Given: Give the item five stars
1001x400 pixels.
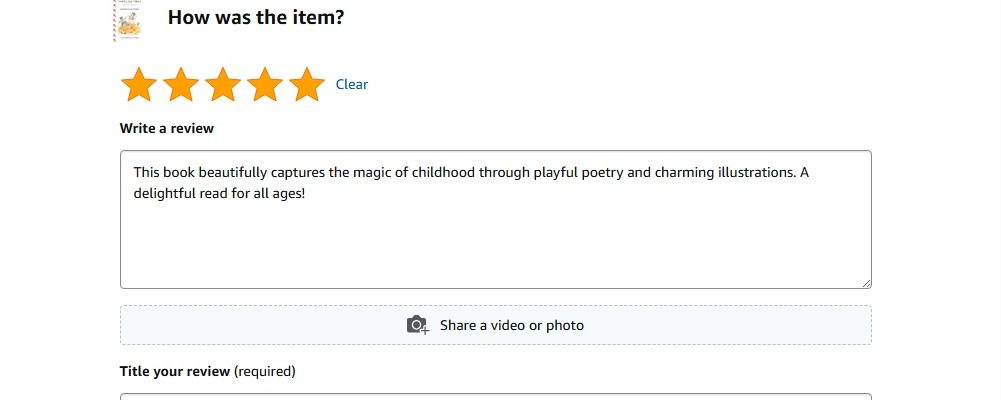Looking at the screenshot, I should point(307,84).
